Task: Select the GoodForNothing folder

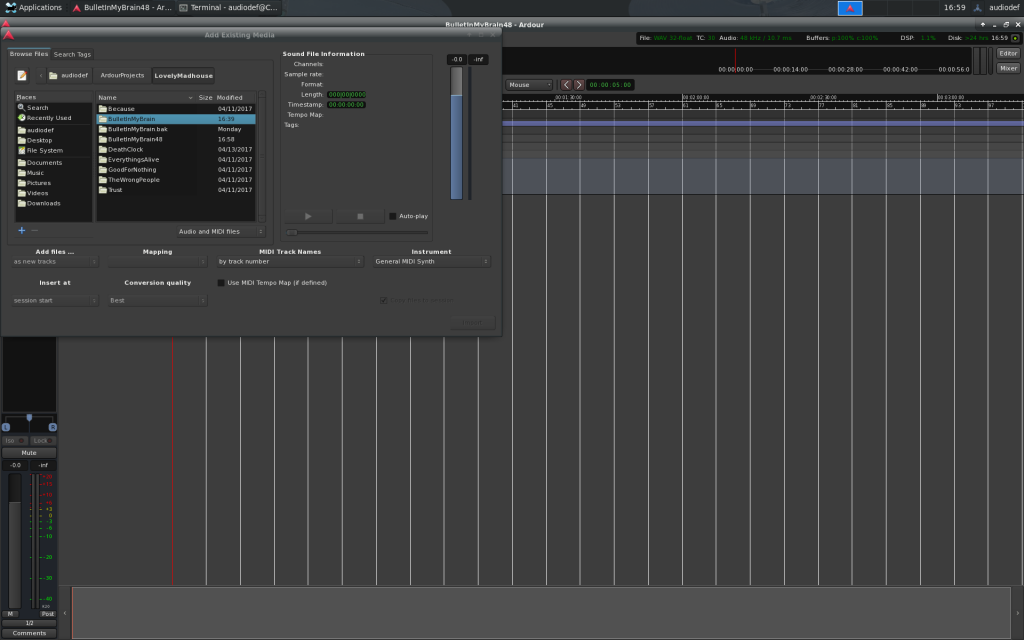Action: (176, 170)
